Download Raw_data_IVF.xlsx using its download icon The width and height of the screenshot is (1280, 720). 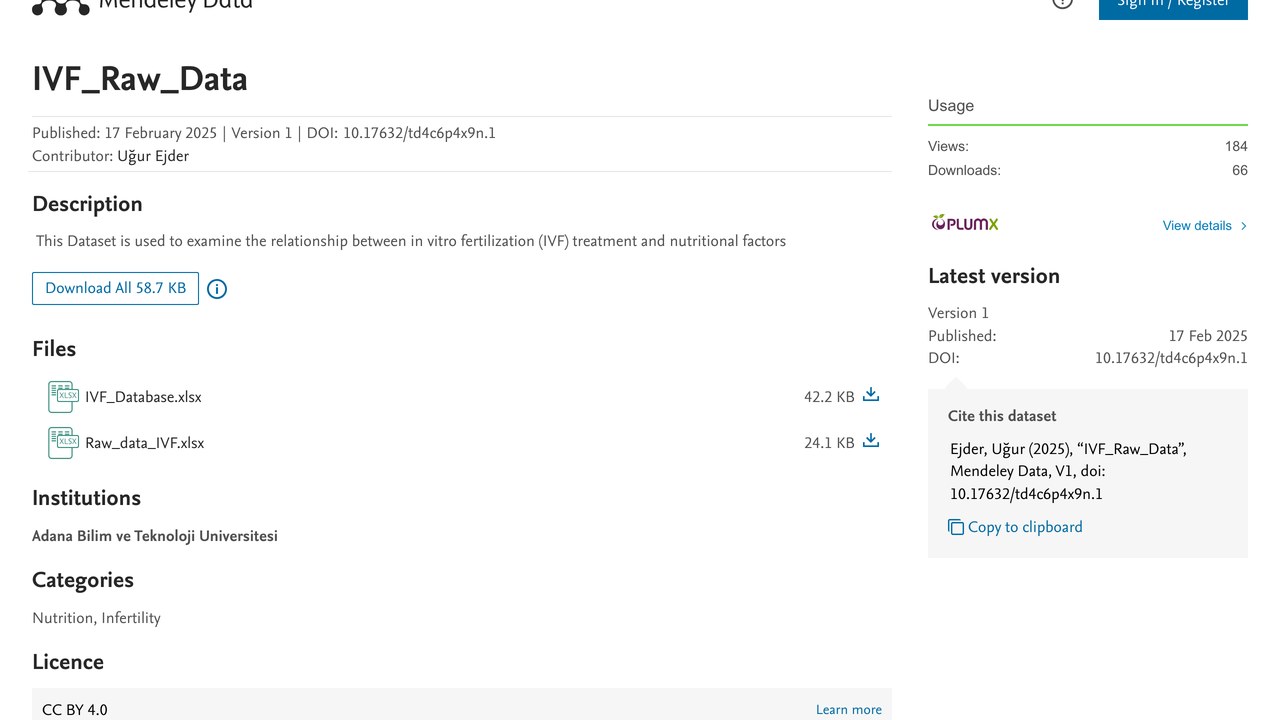pos(871,441)
